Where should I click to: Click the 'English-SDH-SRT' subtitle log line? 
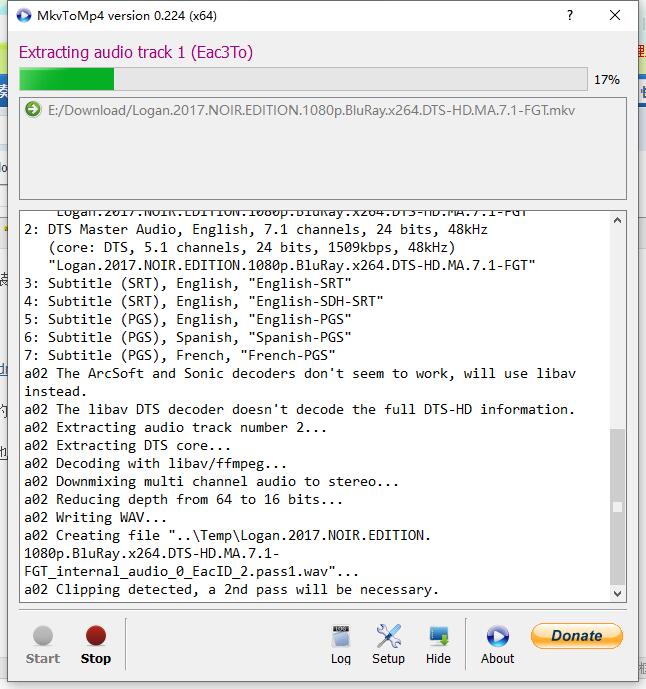(x=203, y=301)
